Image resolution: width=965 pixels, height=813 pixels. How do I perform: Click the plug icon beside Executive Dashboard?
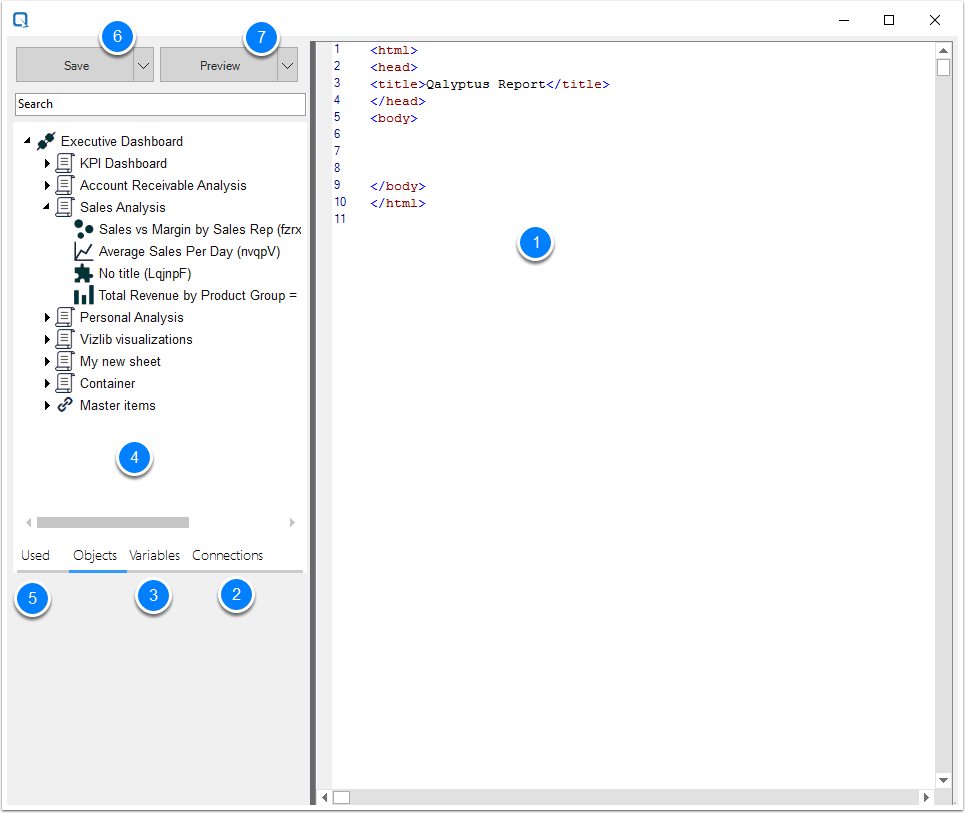[x=44, y=140]
